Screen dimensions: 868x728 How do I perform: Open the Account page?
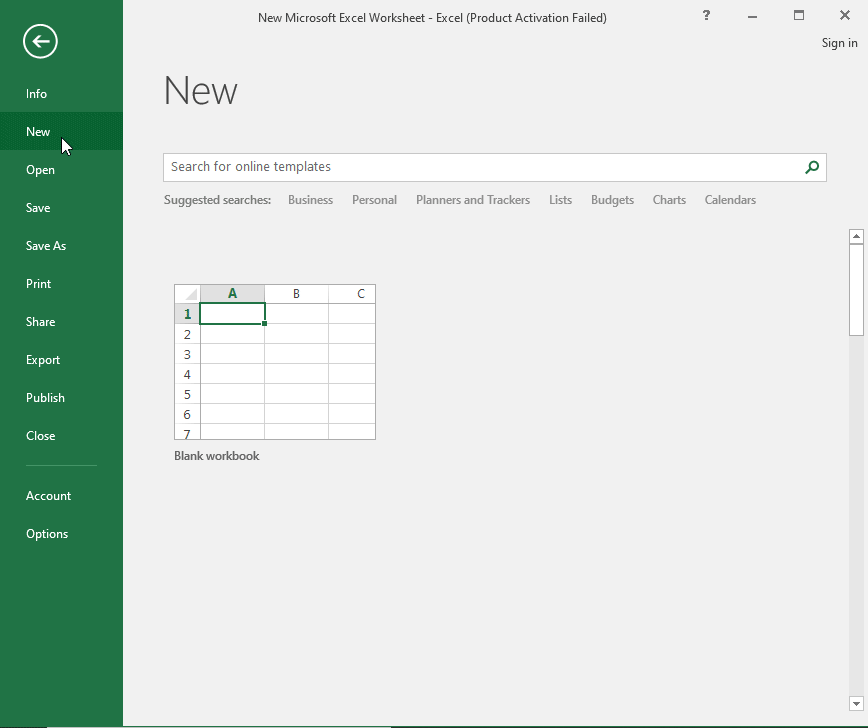click(49, 496)
